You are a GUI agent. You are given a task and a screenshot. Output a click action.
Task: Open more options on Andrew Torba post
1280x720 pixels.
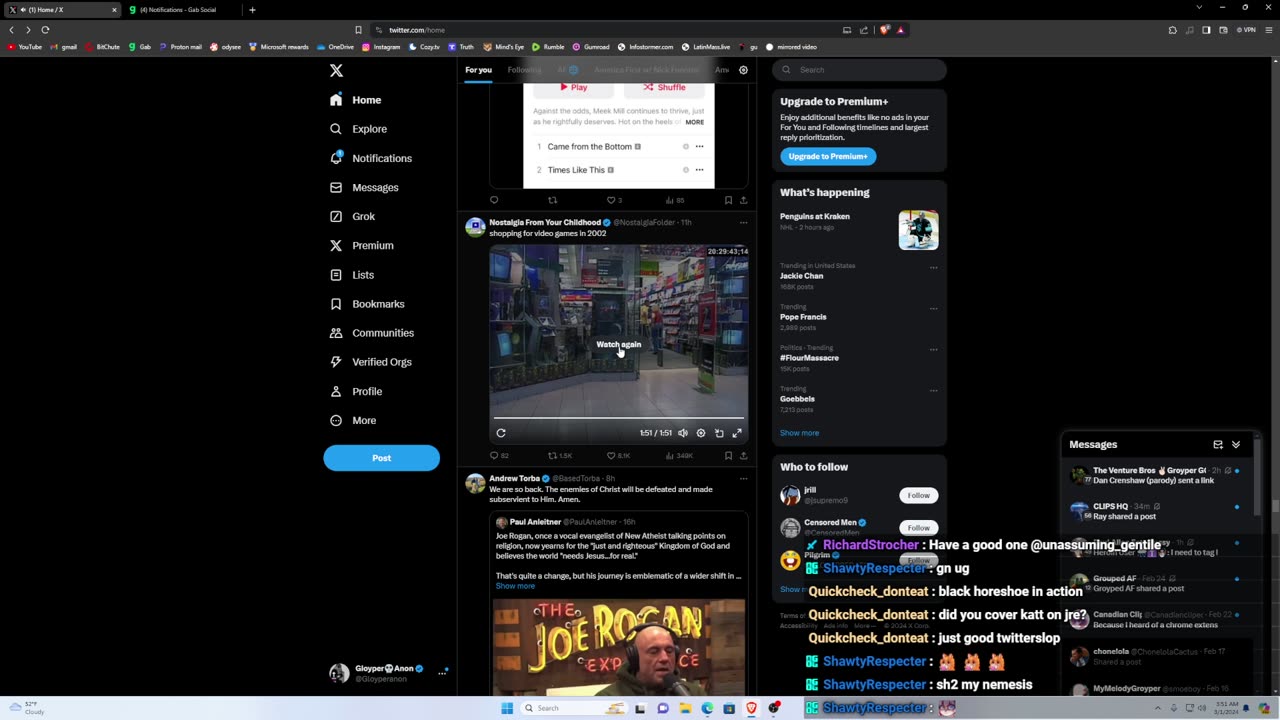click(743, 478)
